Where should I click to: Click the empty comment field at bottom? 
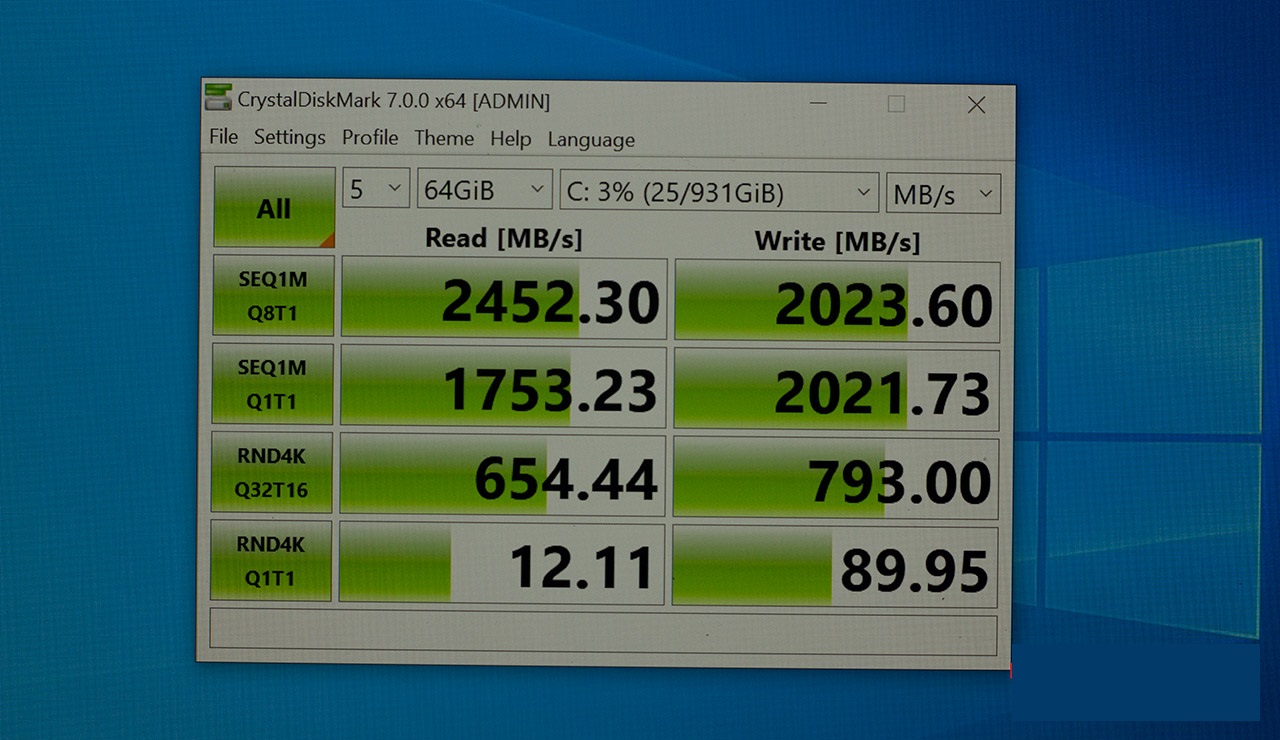[x=604, y=634]
